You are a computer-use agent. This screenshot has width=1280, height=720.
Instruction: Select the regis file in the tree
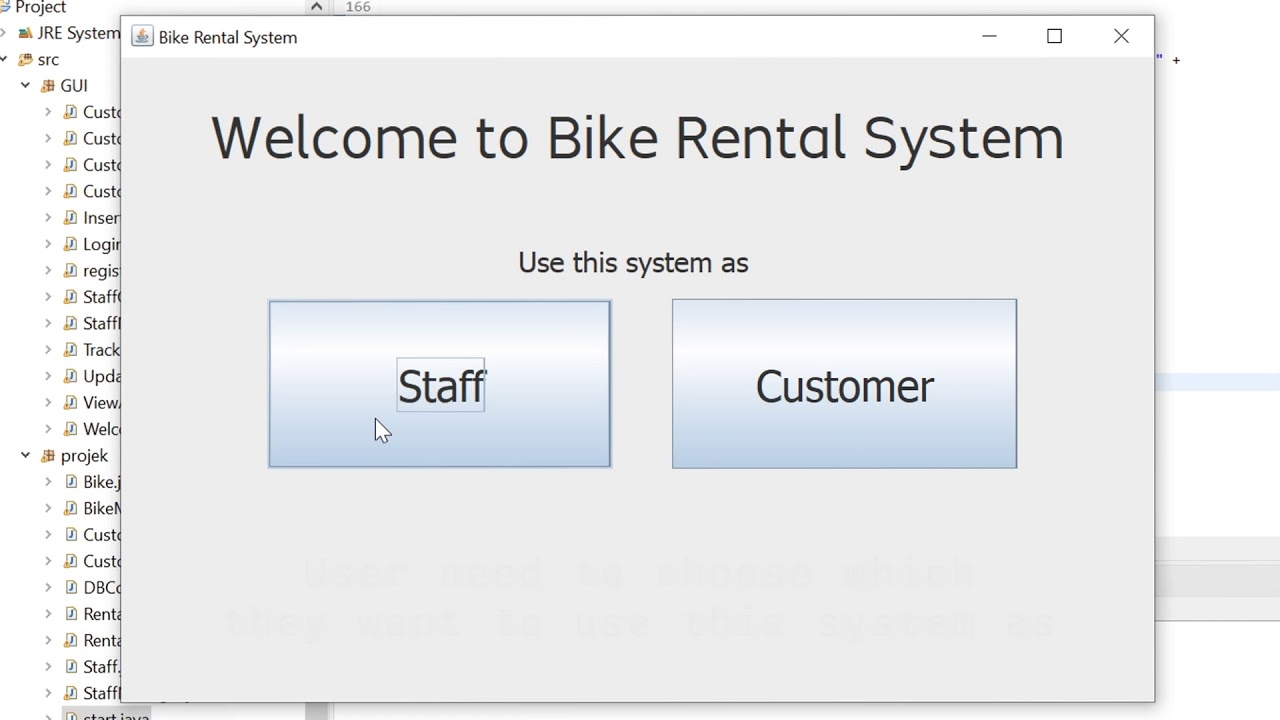pos(101,270)
